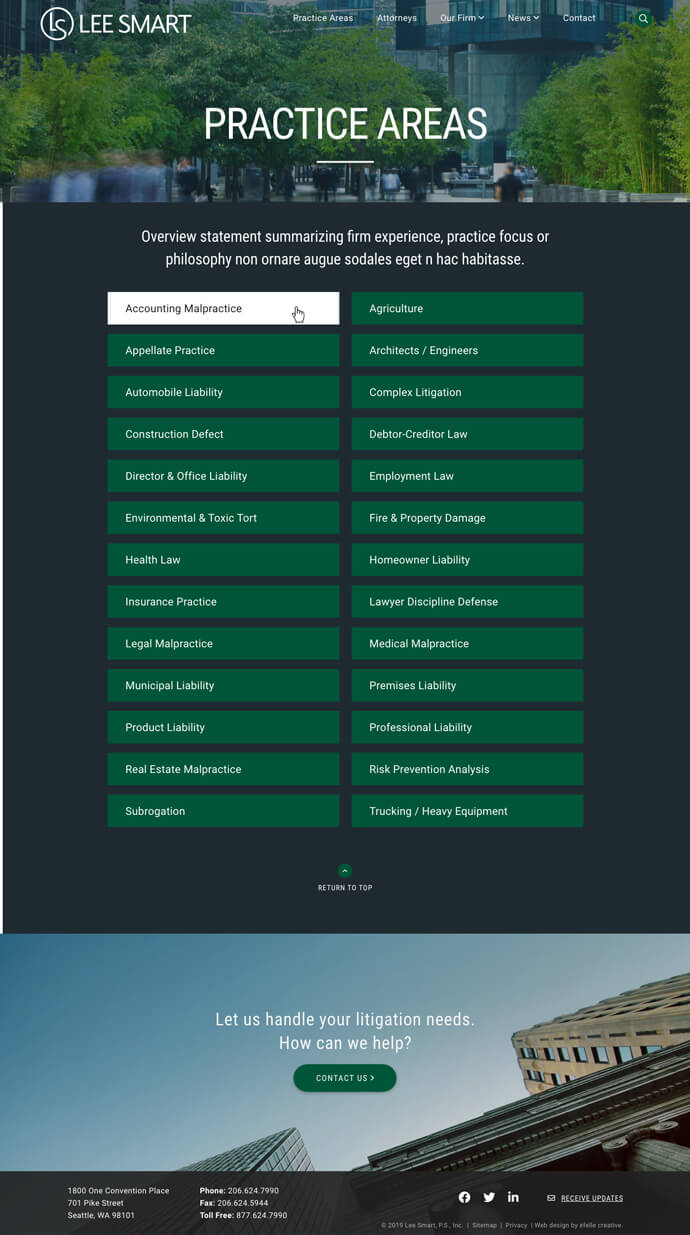Click the Receive Updates link
This screenshot has height=1235, width=690.
pyautogui.click(x=591, y=1198)
